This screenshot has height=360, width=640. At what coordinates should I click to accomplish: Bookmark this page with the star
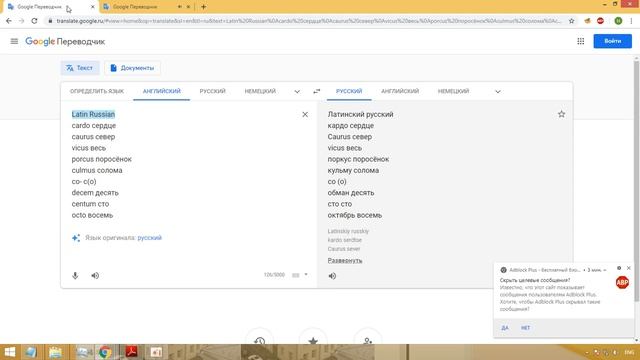coord(571,21)
